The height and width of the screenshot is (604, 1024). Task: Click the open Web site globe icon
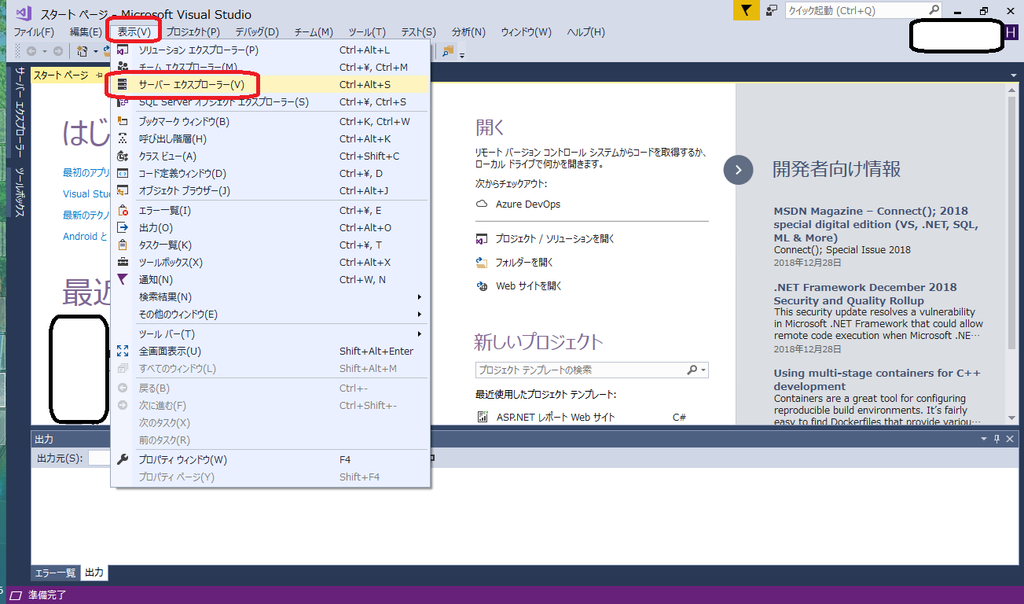481,286
